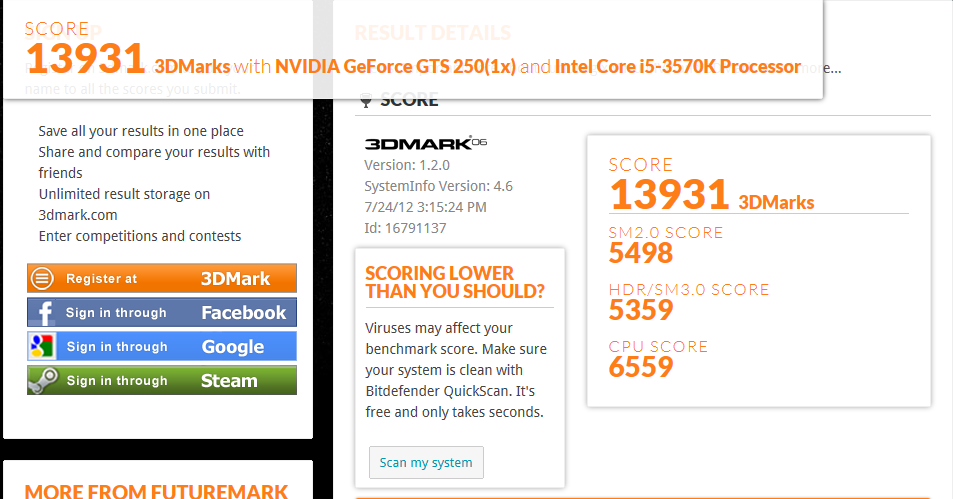Click the Google logo icon
953x499 pixels.
coord(42,346)
